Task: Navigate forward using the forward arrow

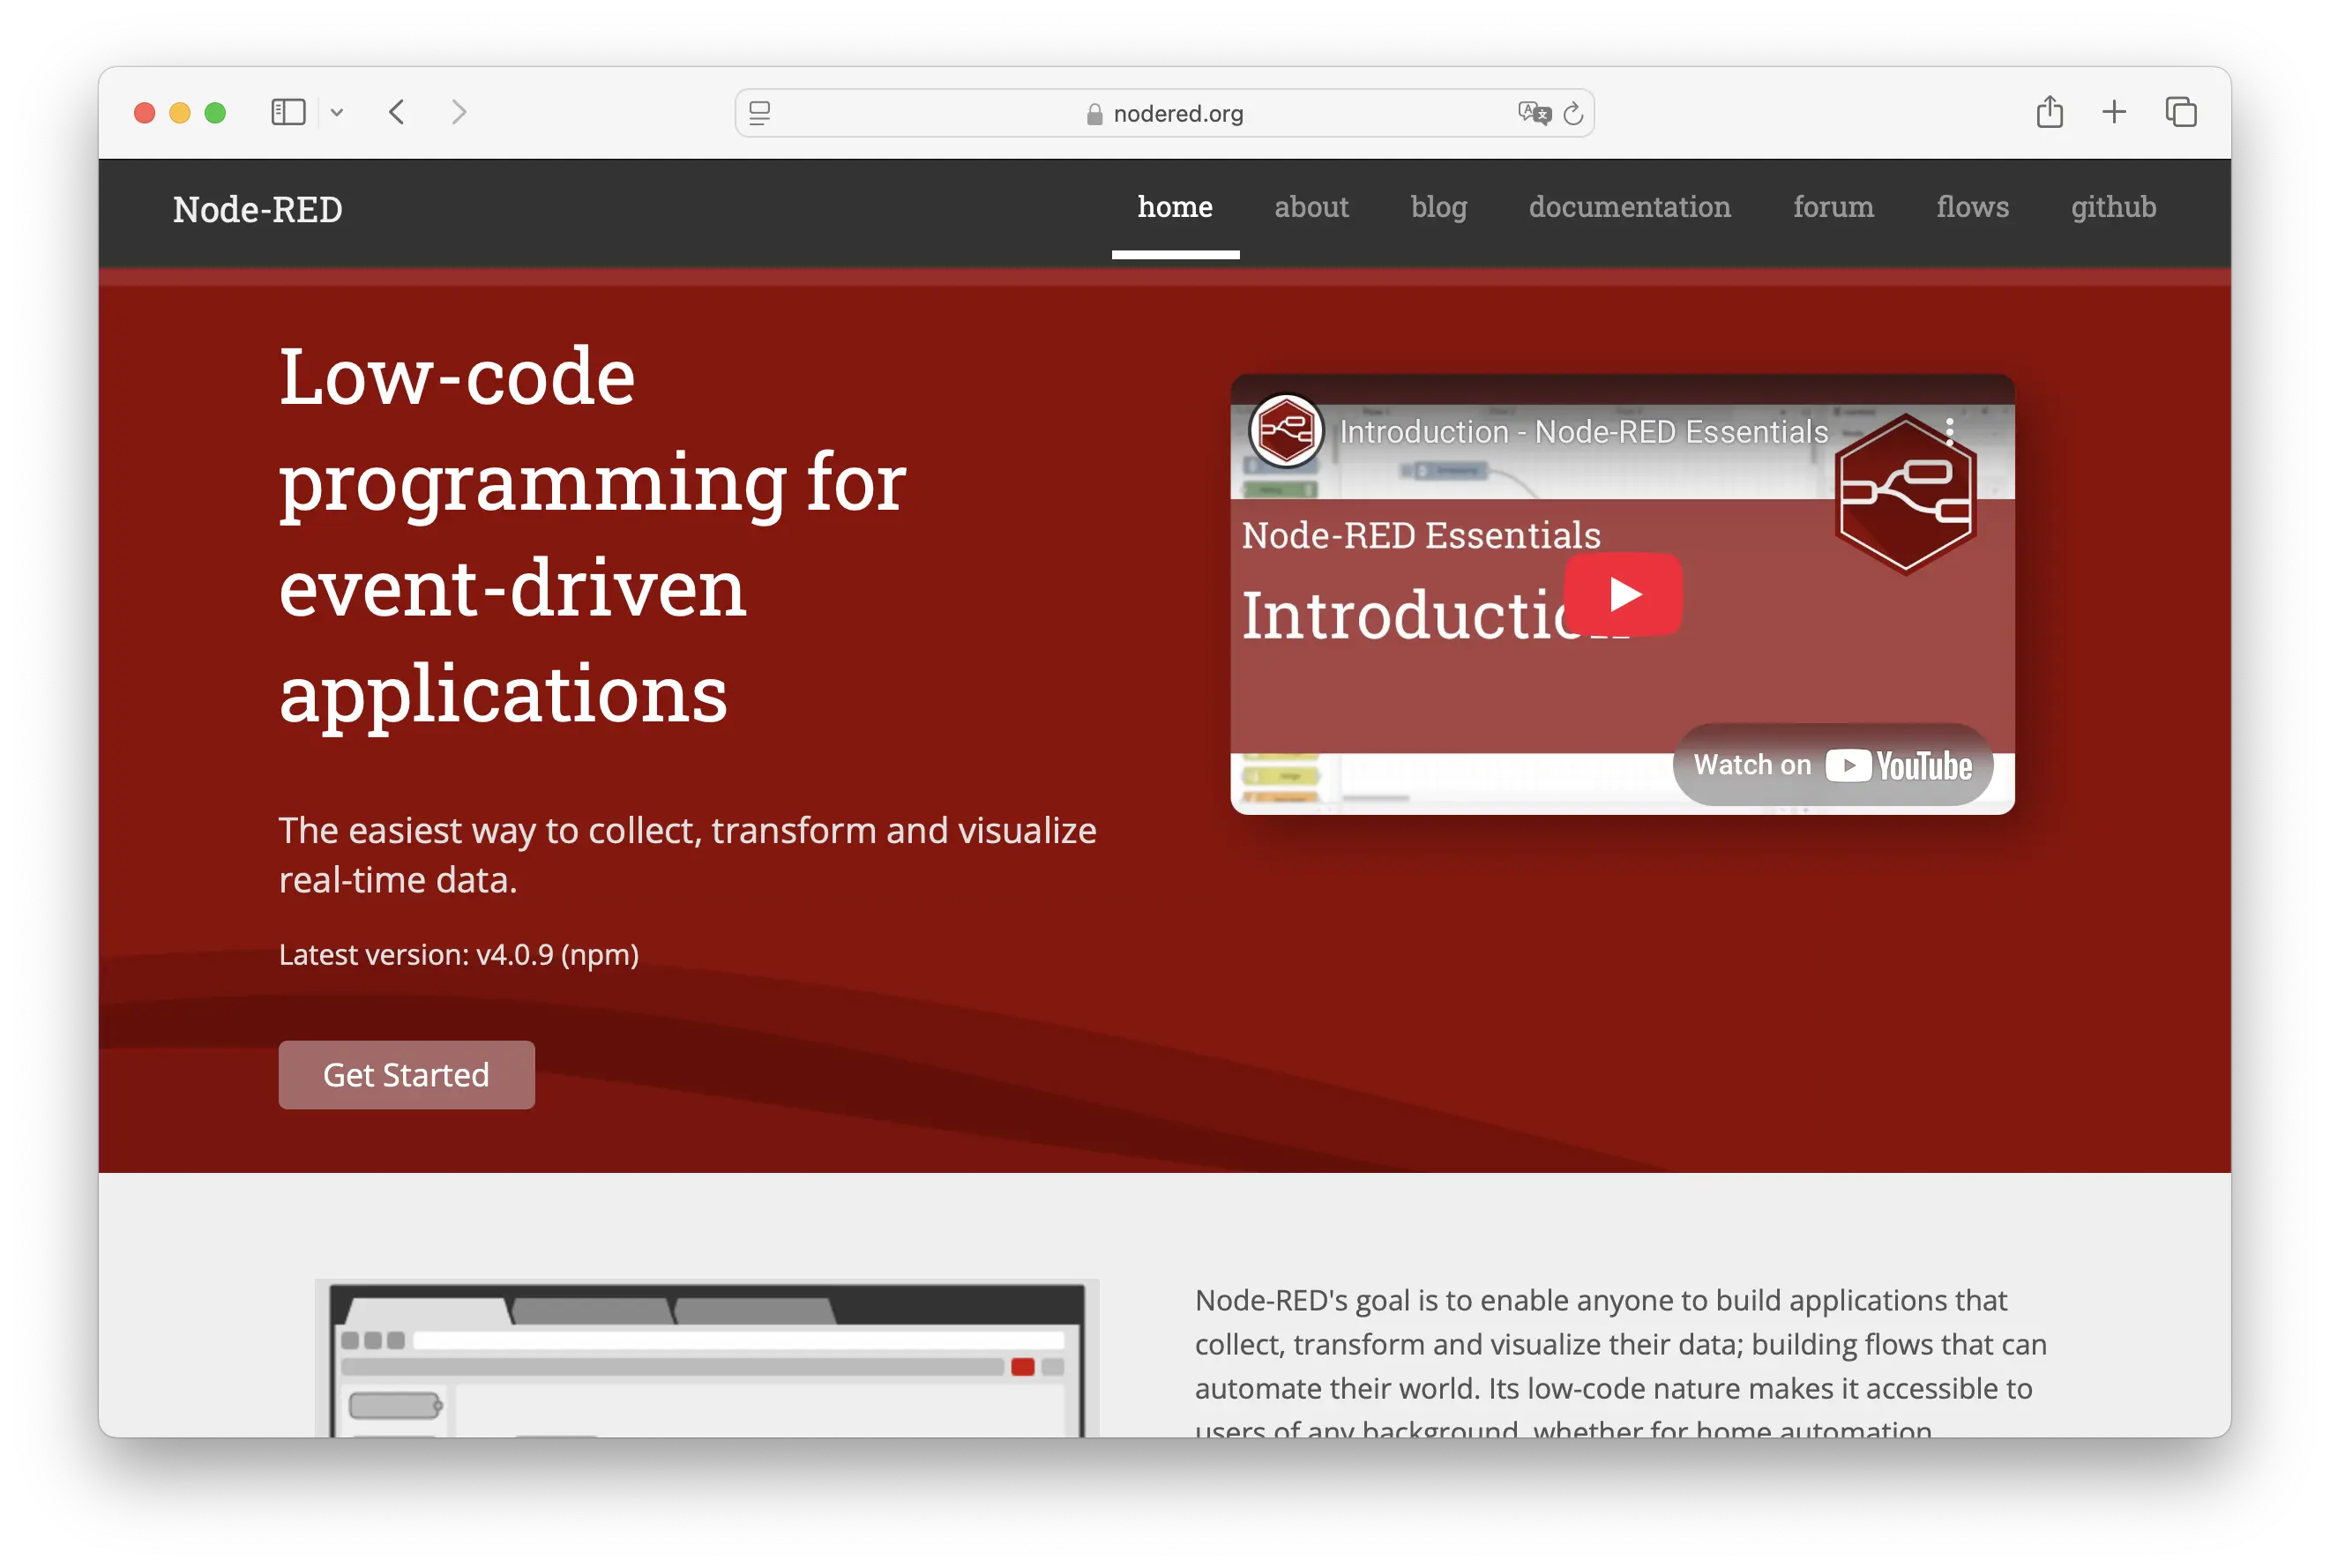Action: pos(459,112)
